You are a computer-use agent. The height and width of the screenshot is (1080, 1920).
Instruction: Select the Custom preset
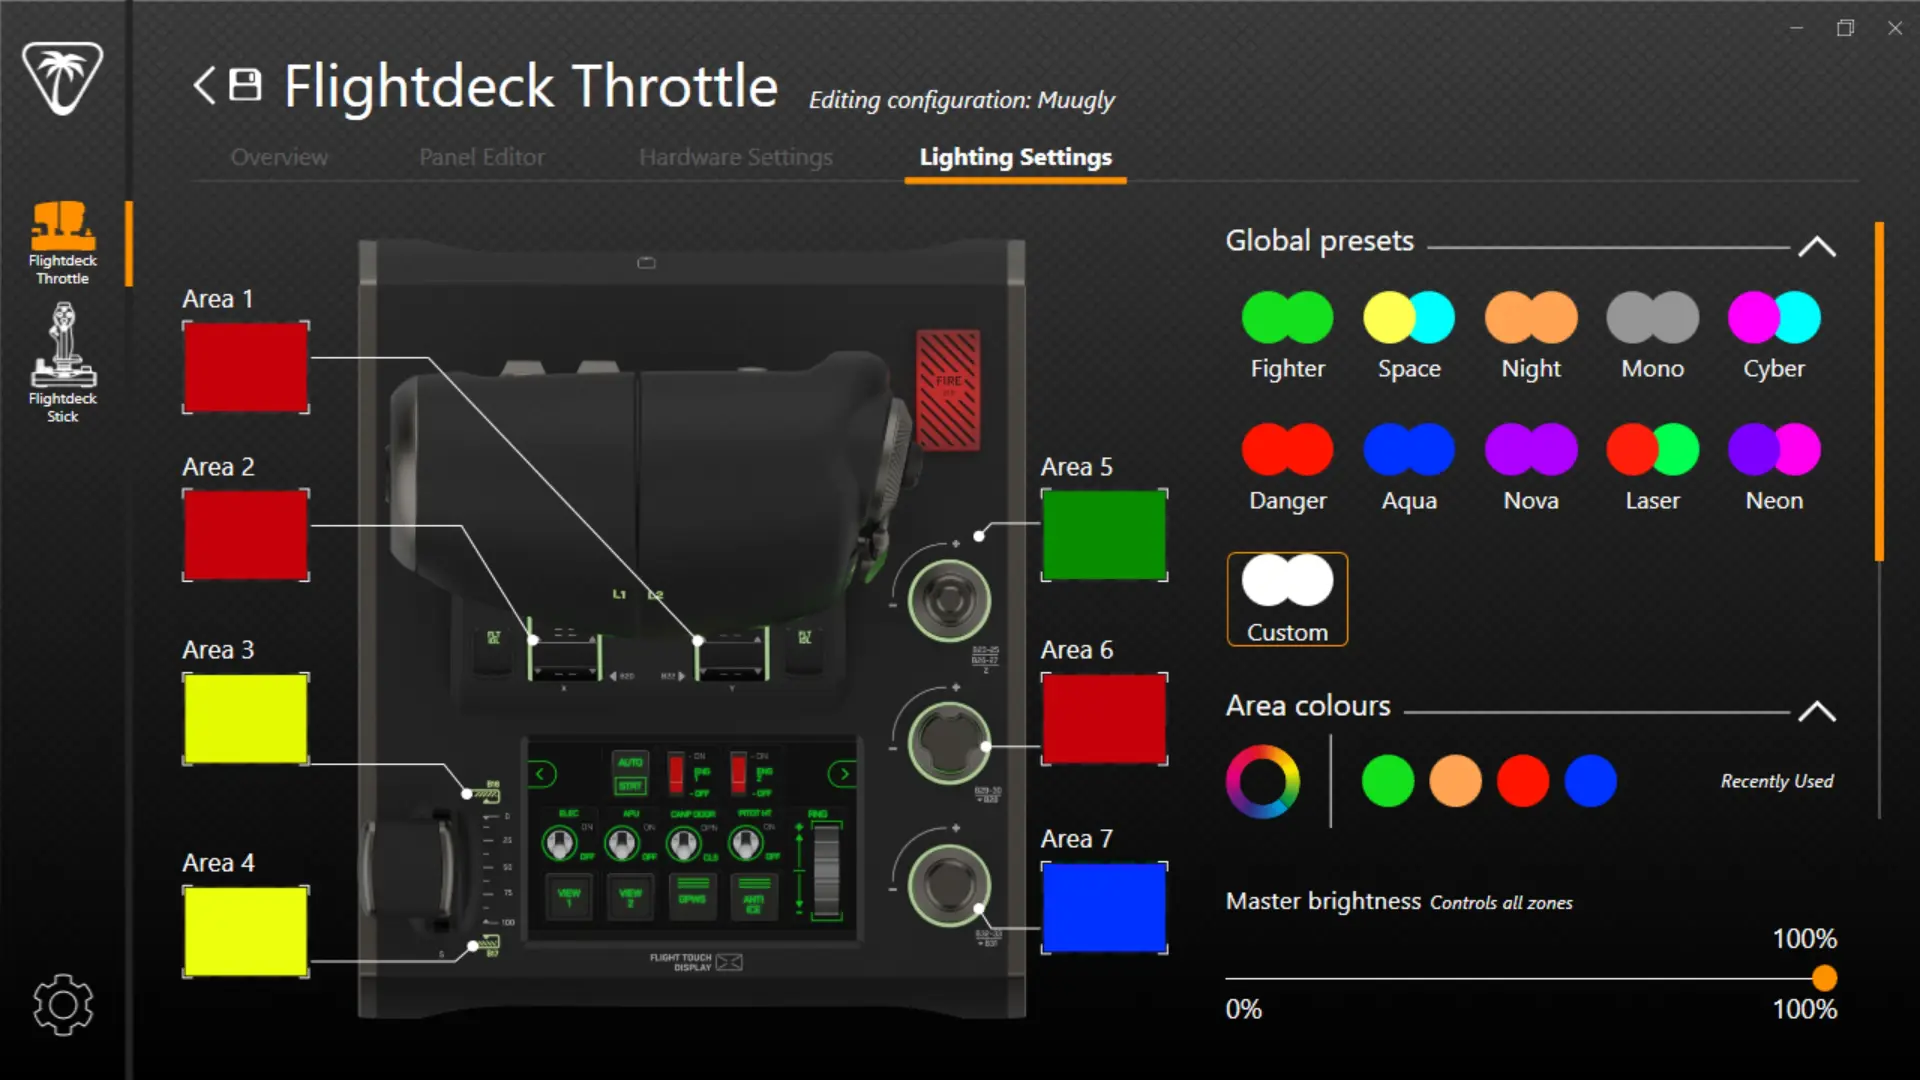(1287, 580)
